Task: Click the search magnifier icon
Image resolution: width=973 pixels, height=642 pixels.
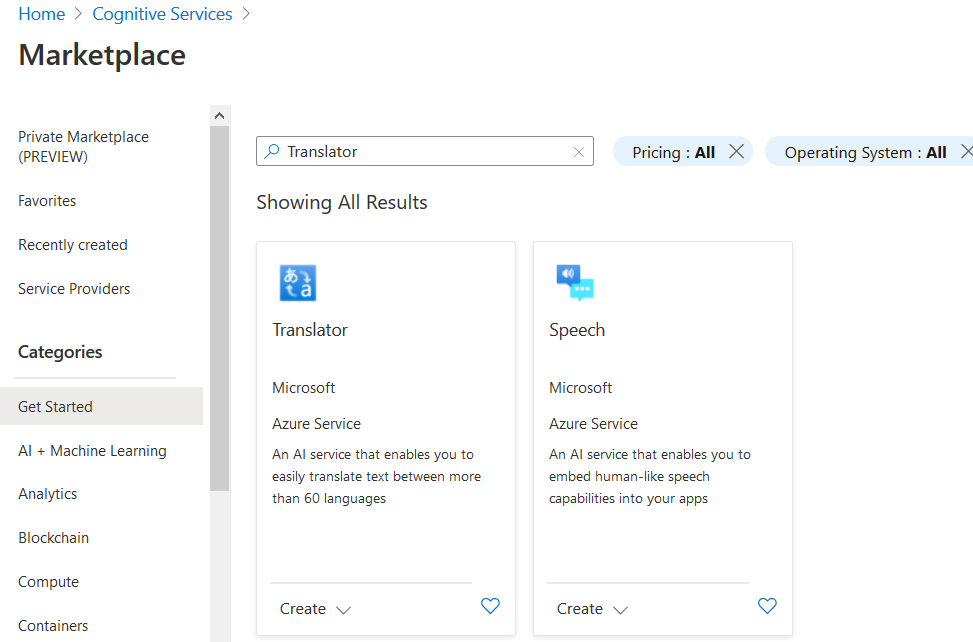Action: click(x=272, y=152)
